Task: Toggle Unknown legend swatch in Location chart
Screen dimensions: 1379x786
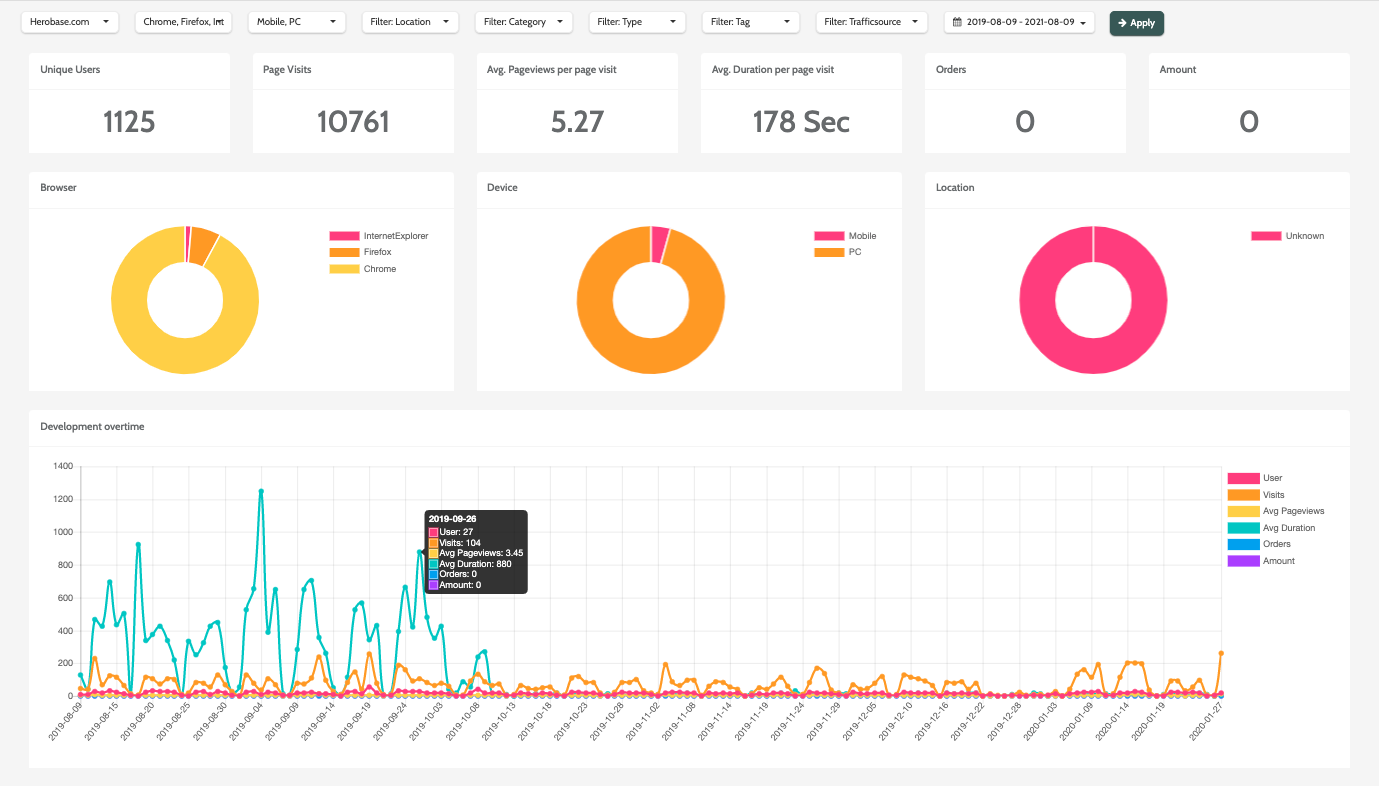Action: tap(1266, 236)
